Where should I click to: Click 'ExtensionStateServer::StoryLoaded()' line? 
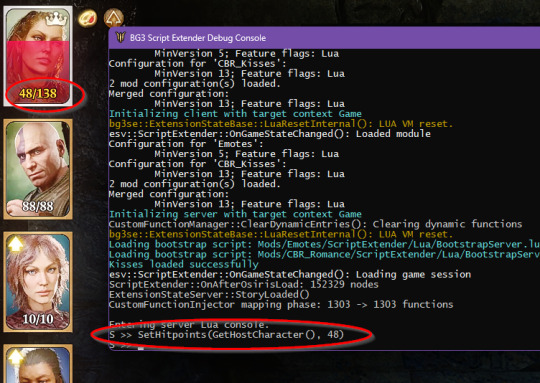[209, 294]
